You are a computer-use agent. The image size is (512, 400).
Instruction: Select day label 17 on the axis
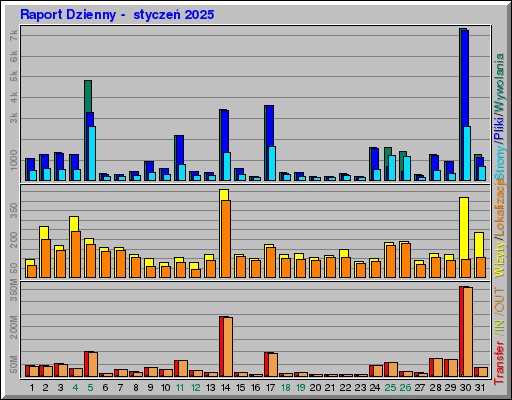270,388
